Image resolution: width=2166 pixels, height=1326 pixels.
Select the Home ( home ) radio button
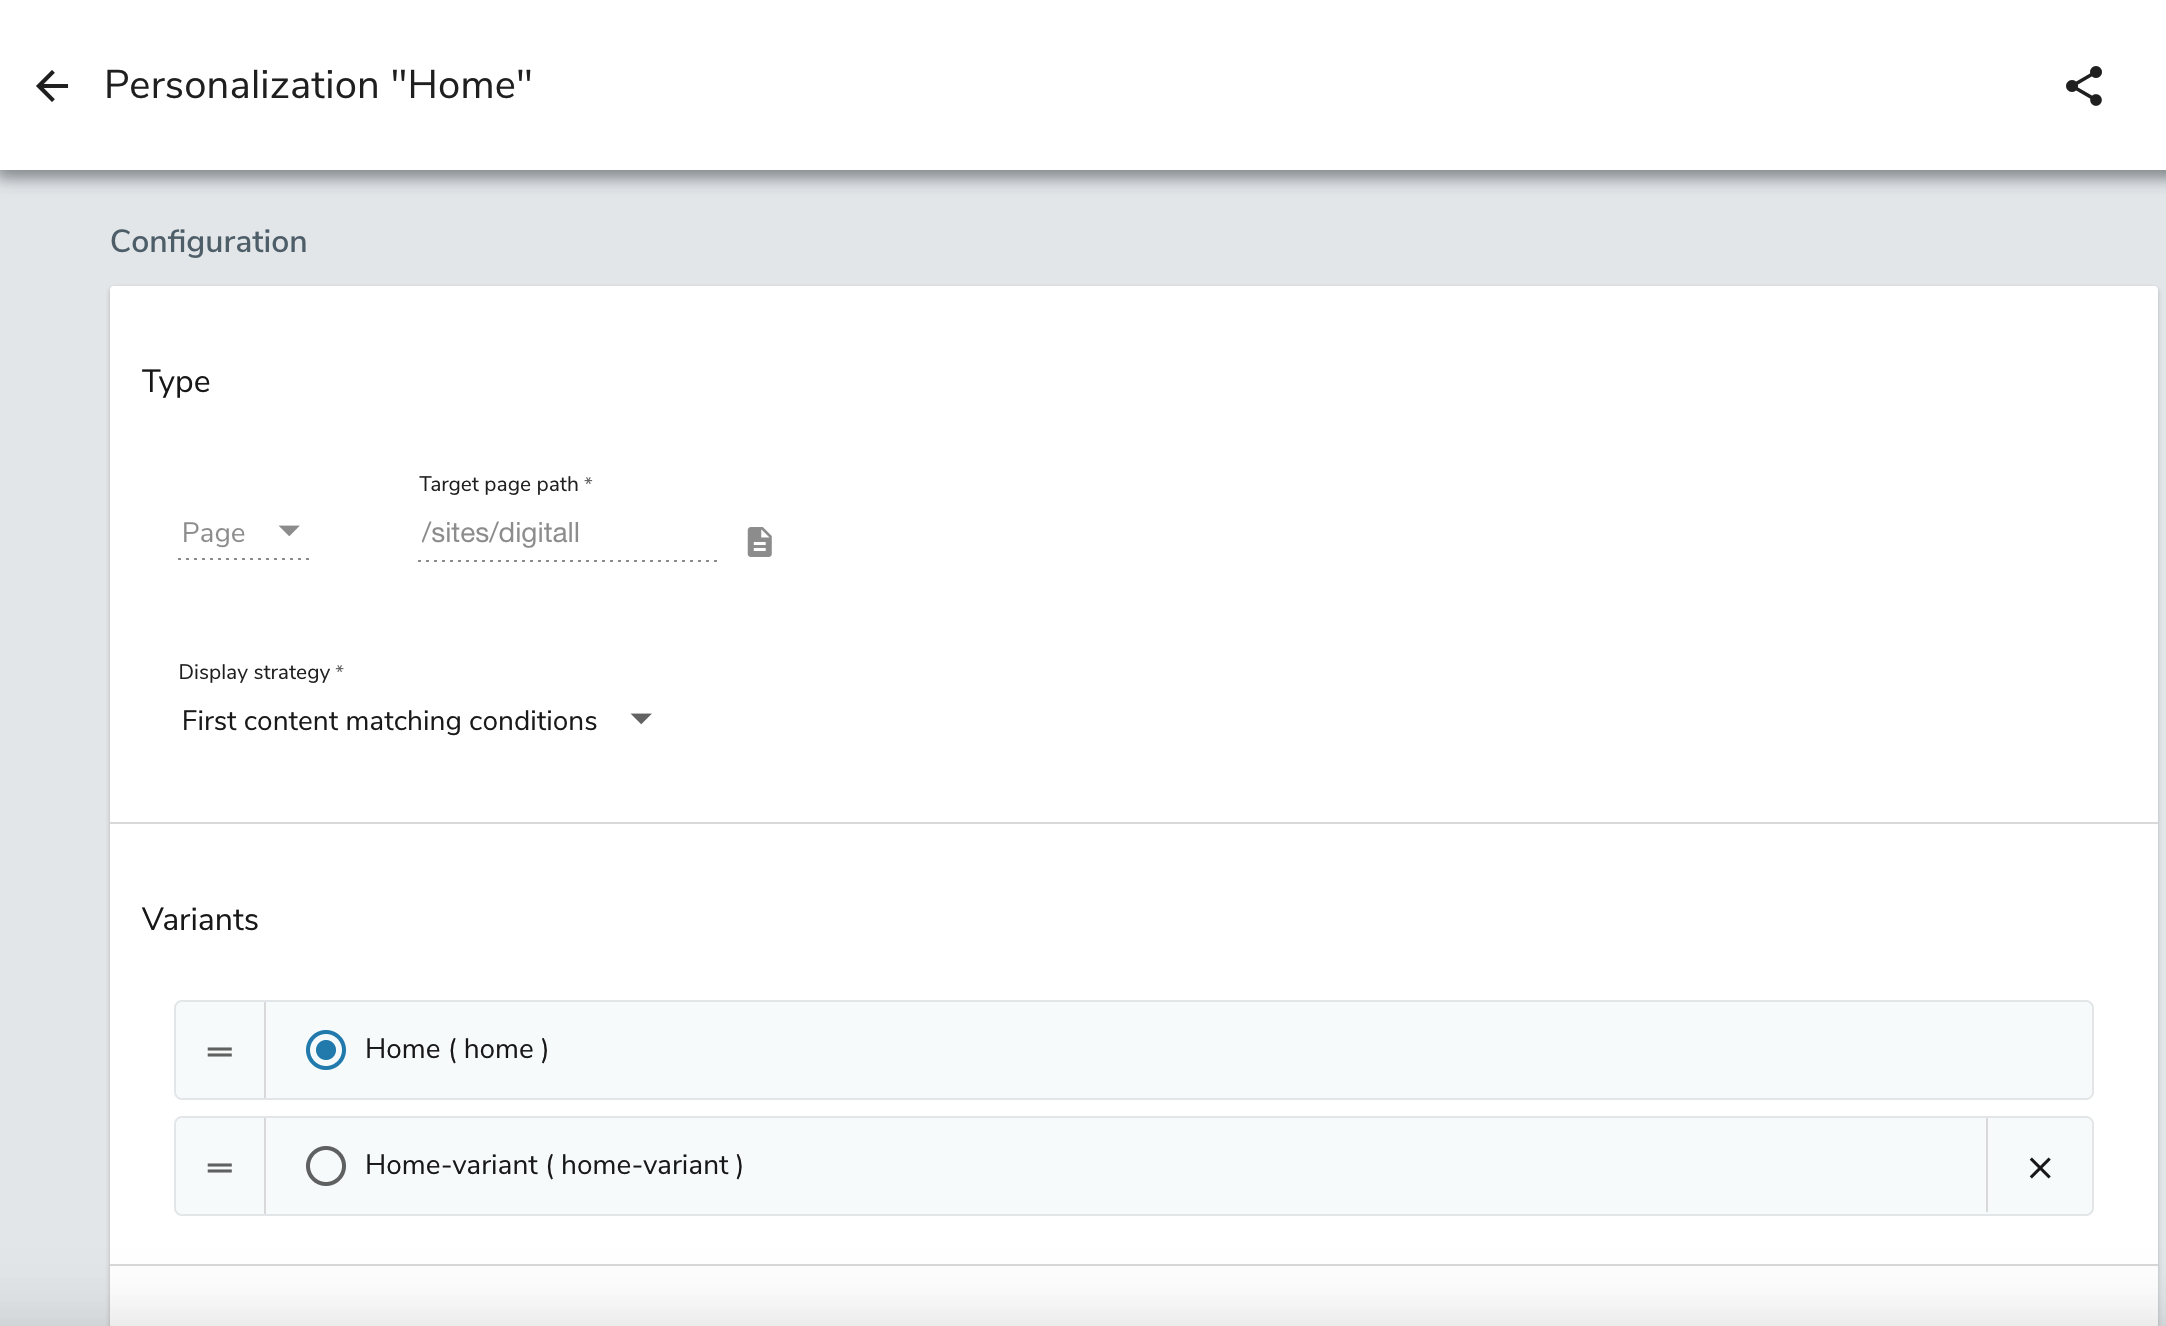point(325,1050)
